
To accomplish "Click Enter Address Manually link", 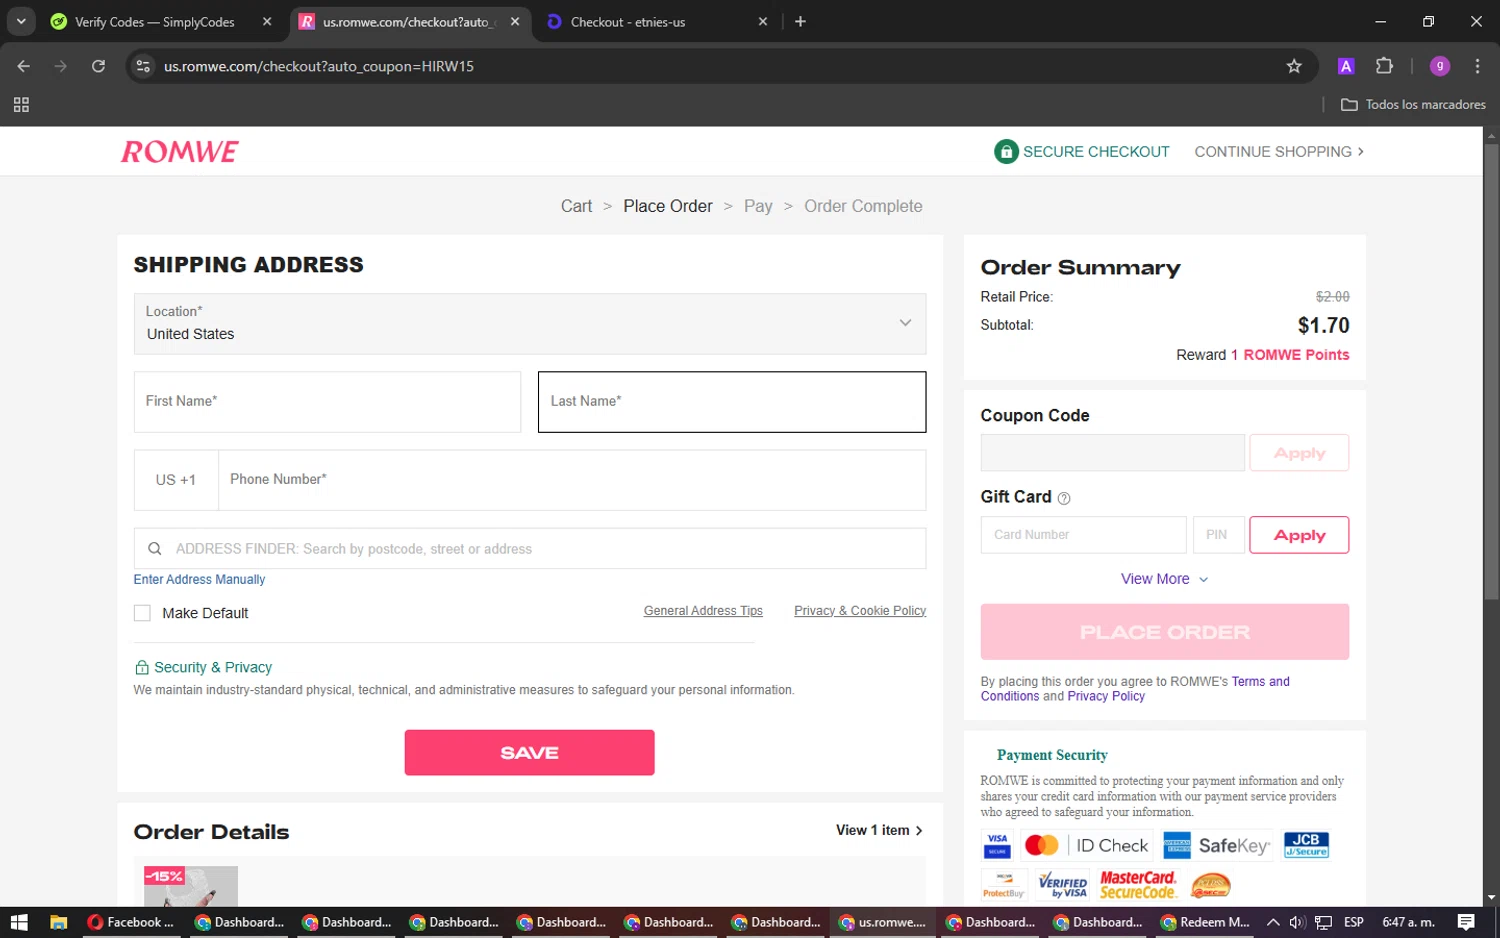I will click(x=199, y=580).
